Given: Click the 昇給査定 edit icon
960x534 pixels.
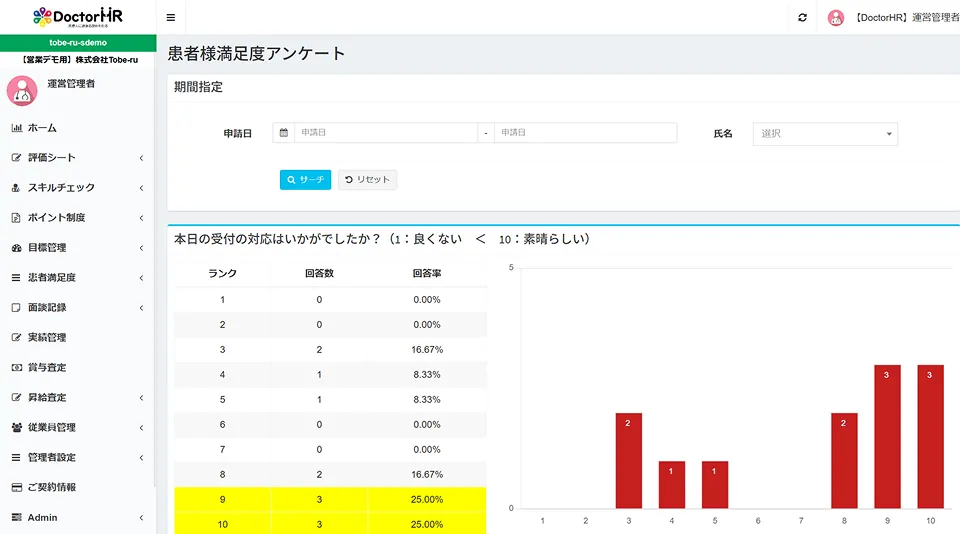Looking at the screenshot, I should pyautogui.click(x=17, y=397).
